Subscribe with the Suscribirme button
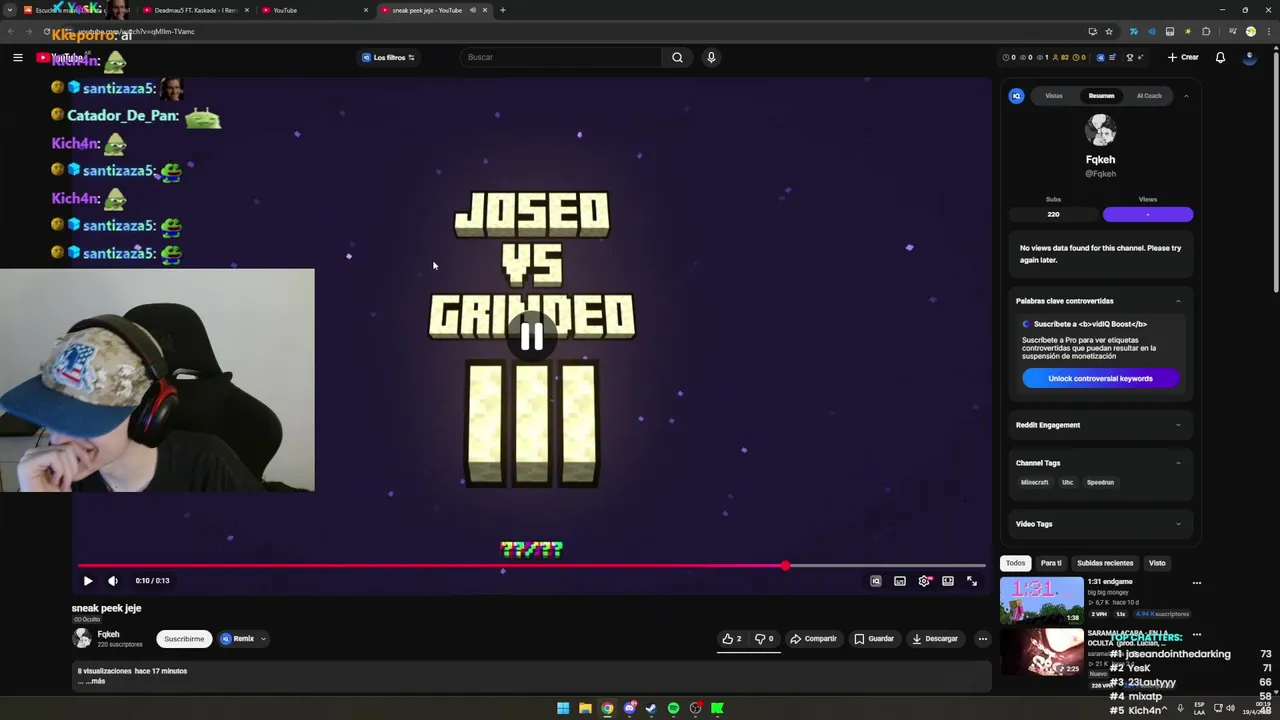 184,638
